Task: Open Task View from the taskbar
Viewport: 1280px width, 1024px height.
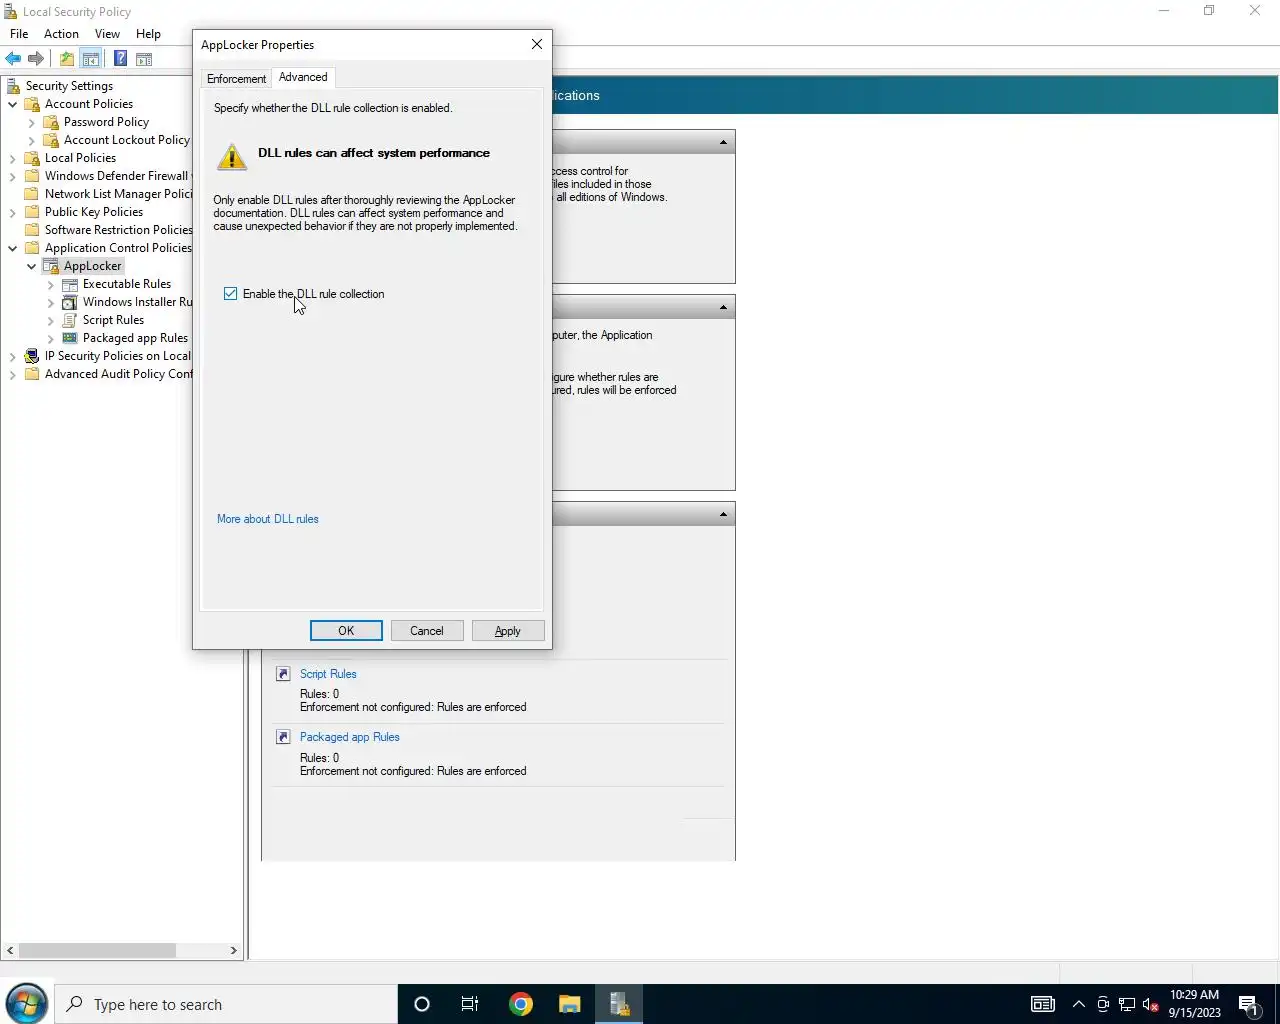Action: point(470,1004)
